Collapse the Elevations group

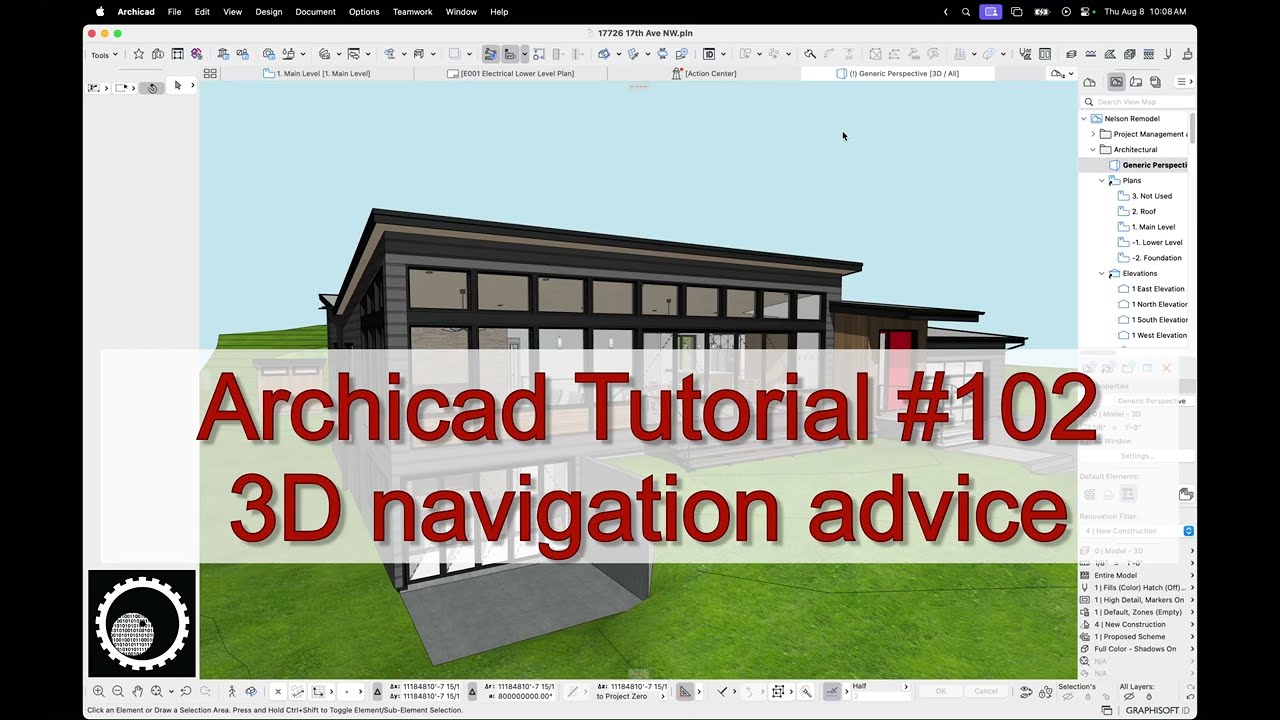(x=1102, y=273)
